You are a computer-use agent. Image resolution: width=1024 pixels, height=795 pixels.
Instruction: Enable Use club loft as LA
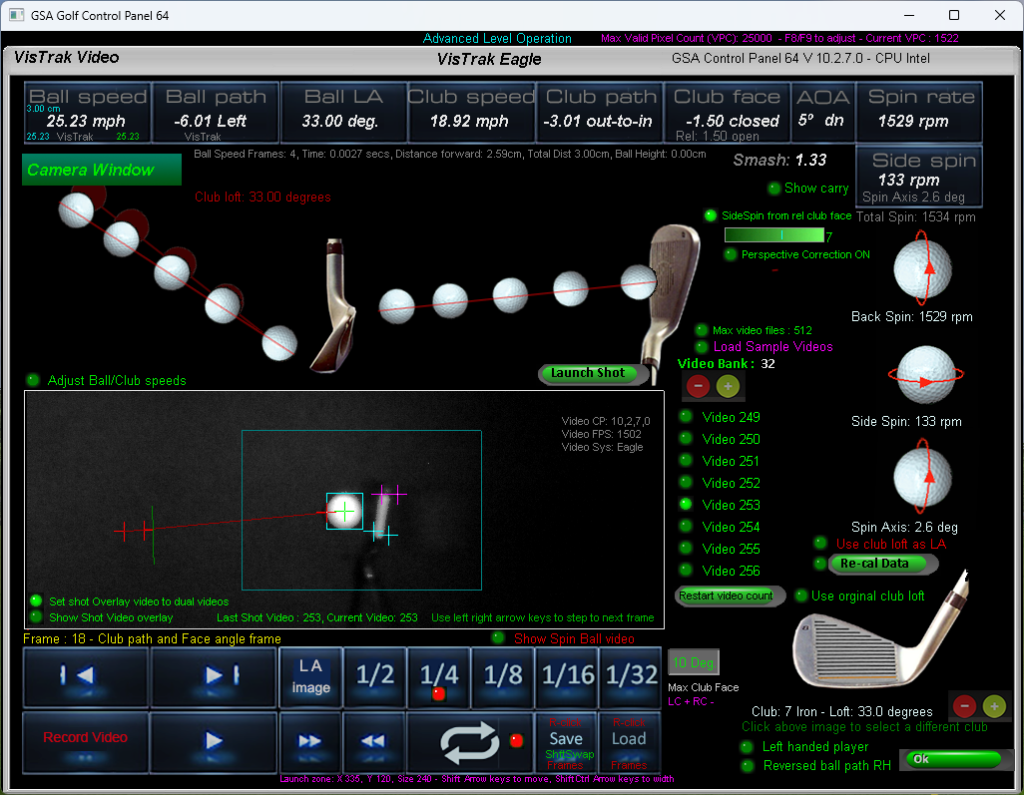(x=822, y=544)
